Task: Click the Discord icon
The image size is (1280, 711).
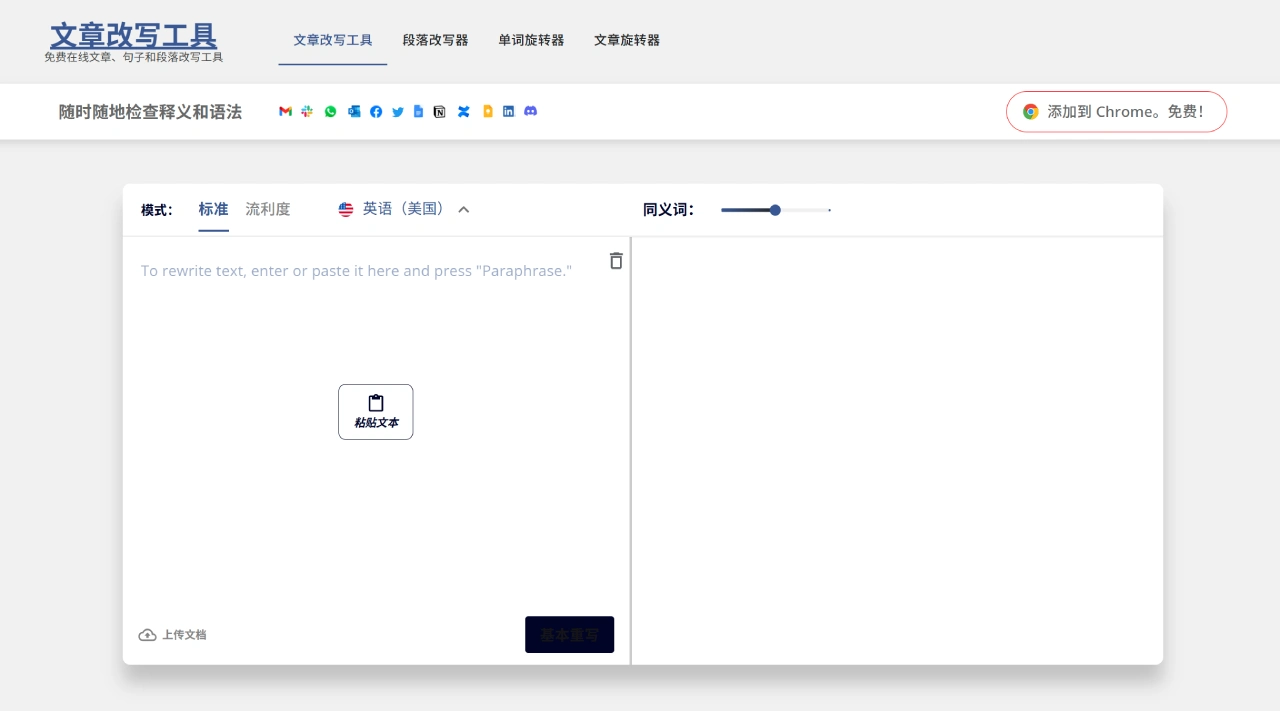Action: coord(531,111)
